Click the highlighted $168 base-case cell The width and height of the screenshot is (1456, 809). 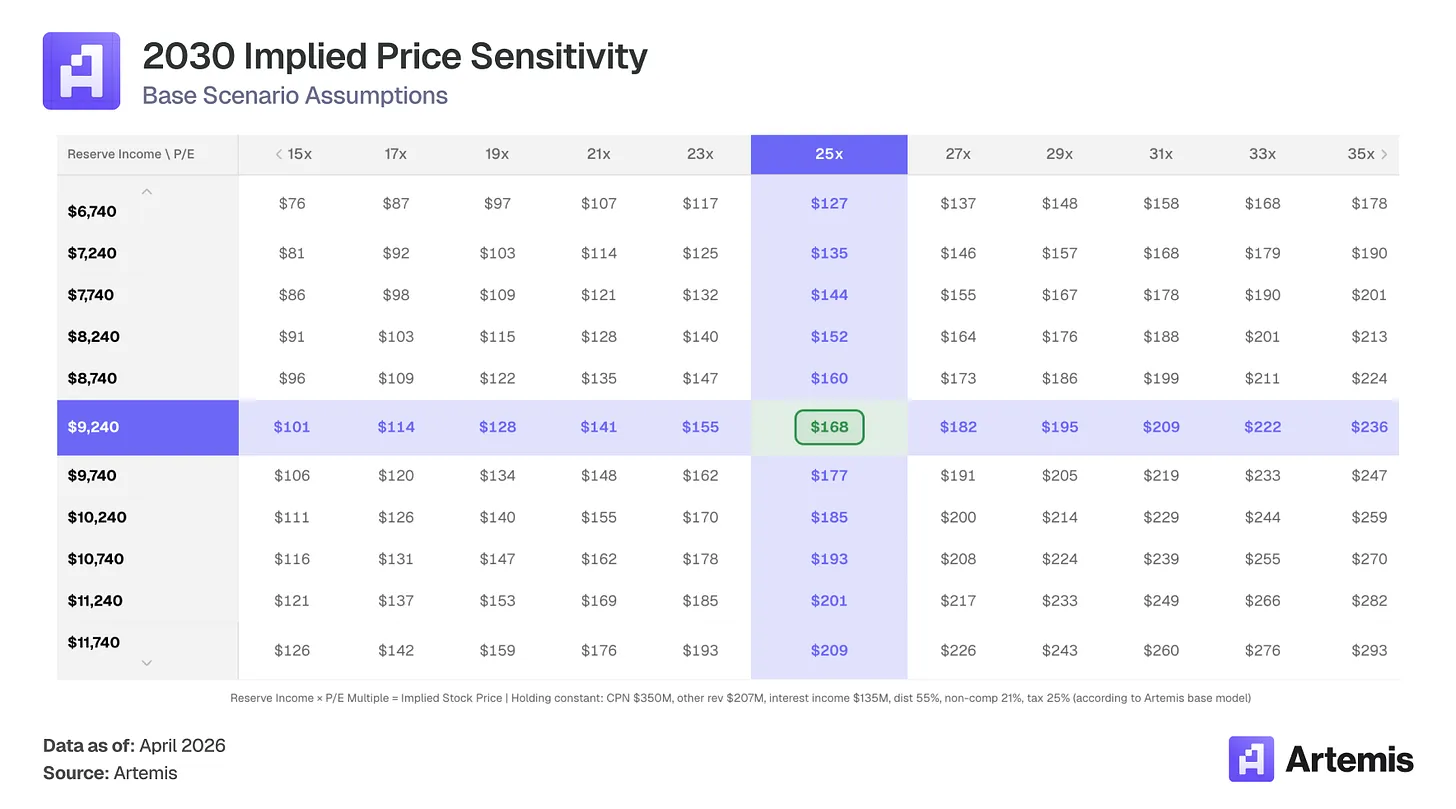pyautogui.click(x=829, y=427)
